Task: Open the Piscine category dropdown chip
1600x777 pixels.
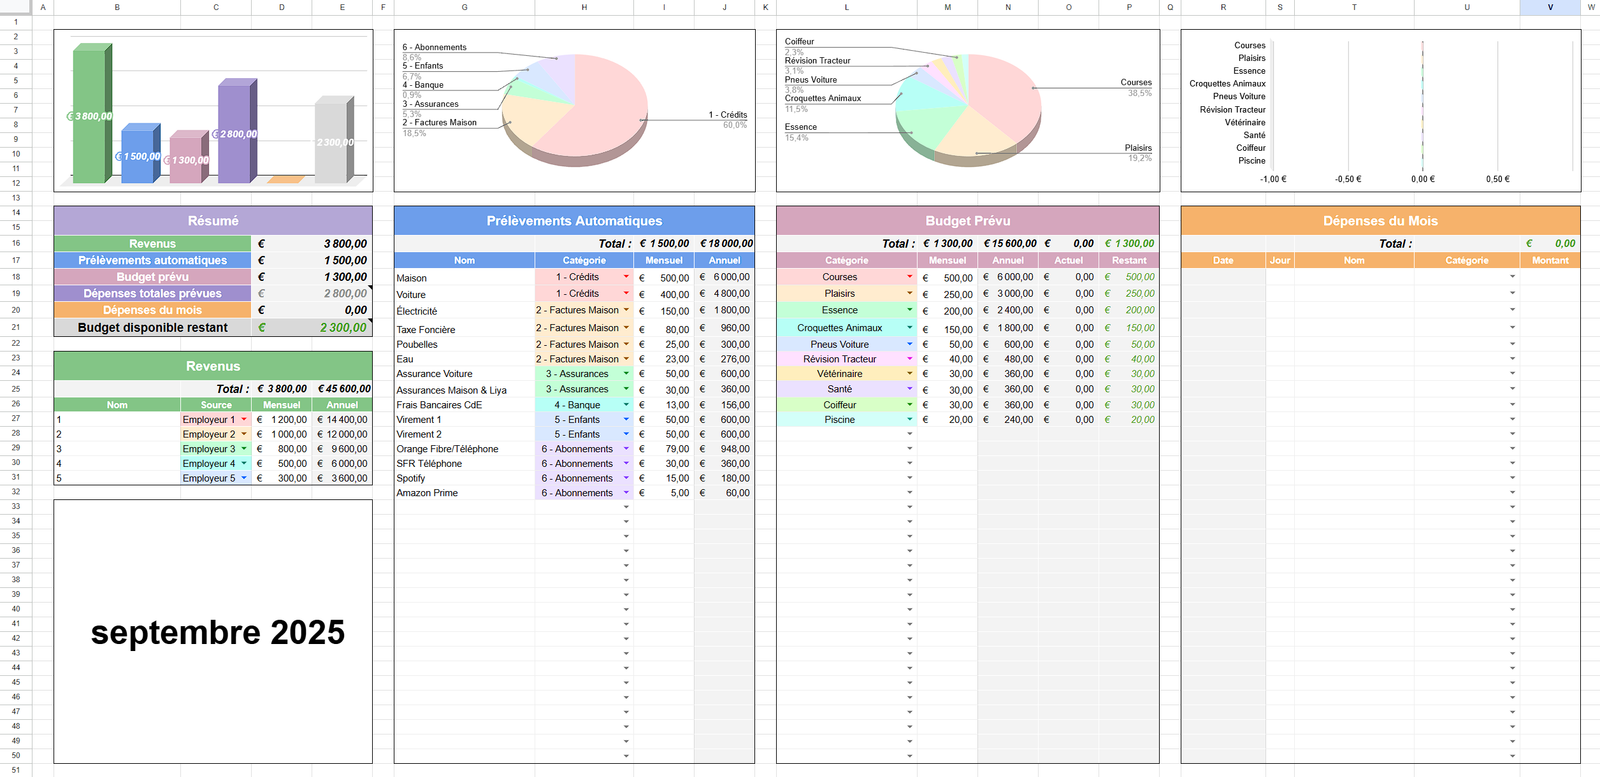Action: pos(909,420)
